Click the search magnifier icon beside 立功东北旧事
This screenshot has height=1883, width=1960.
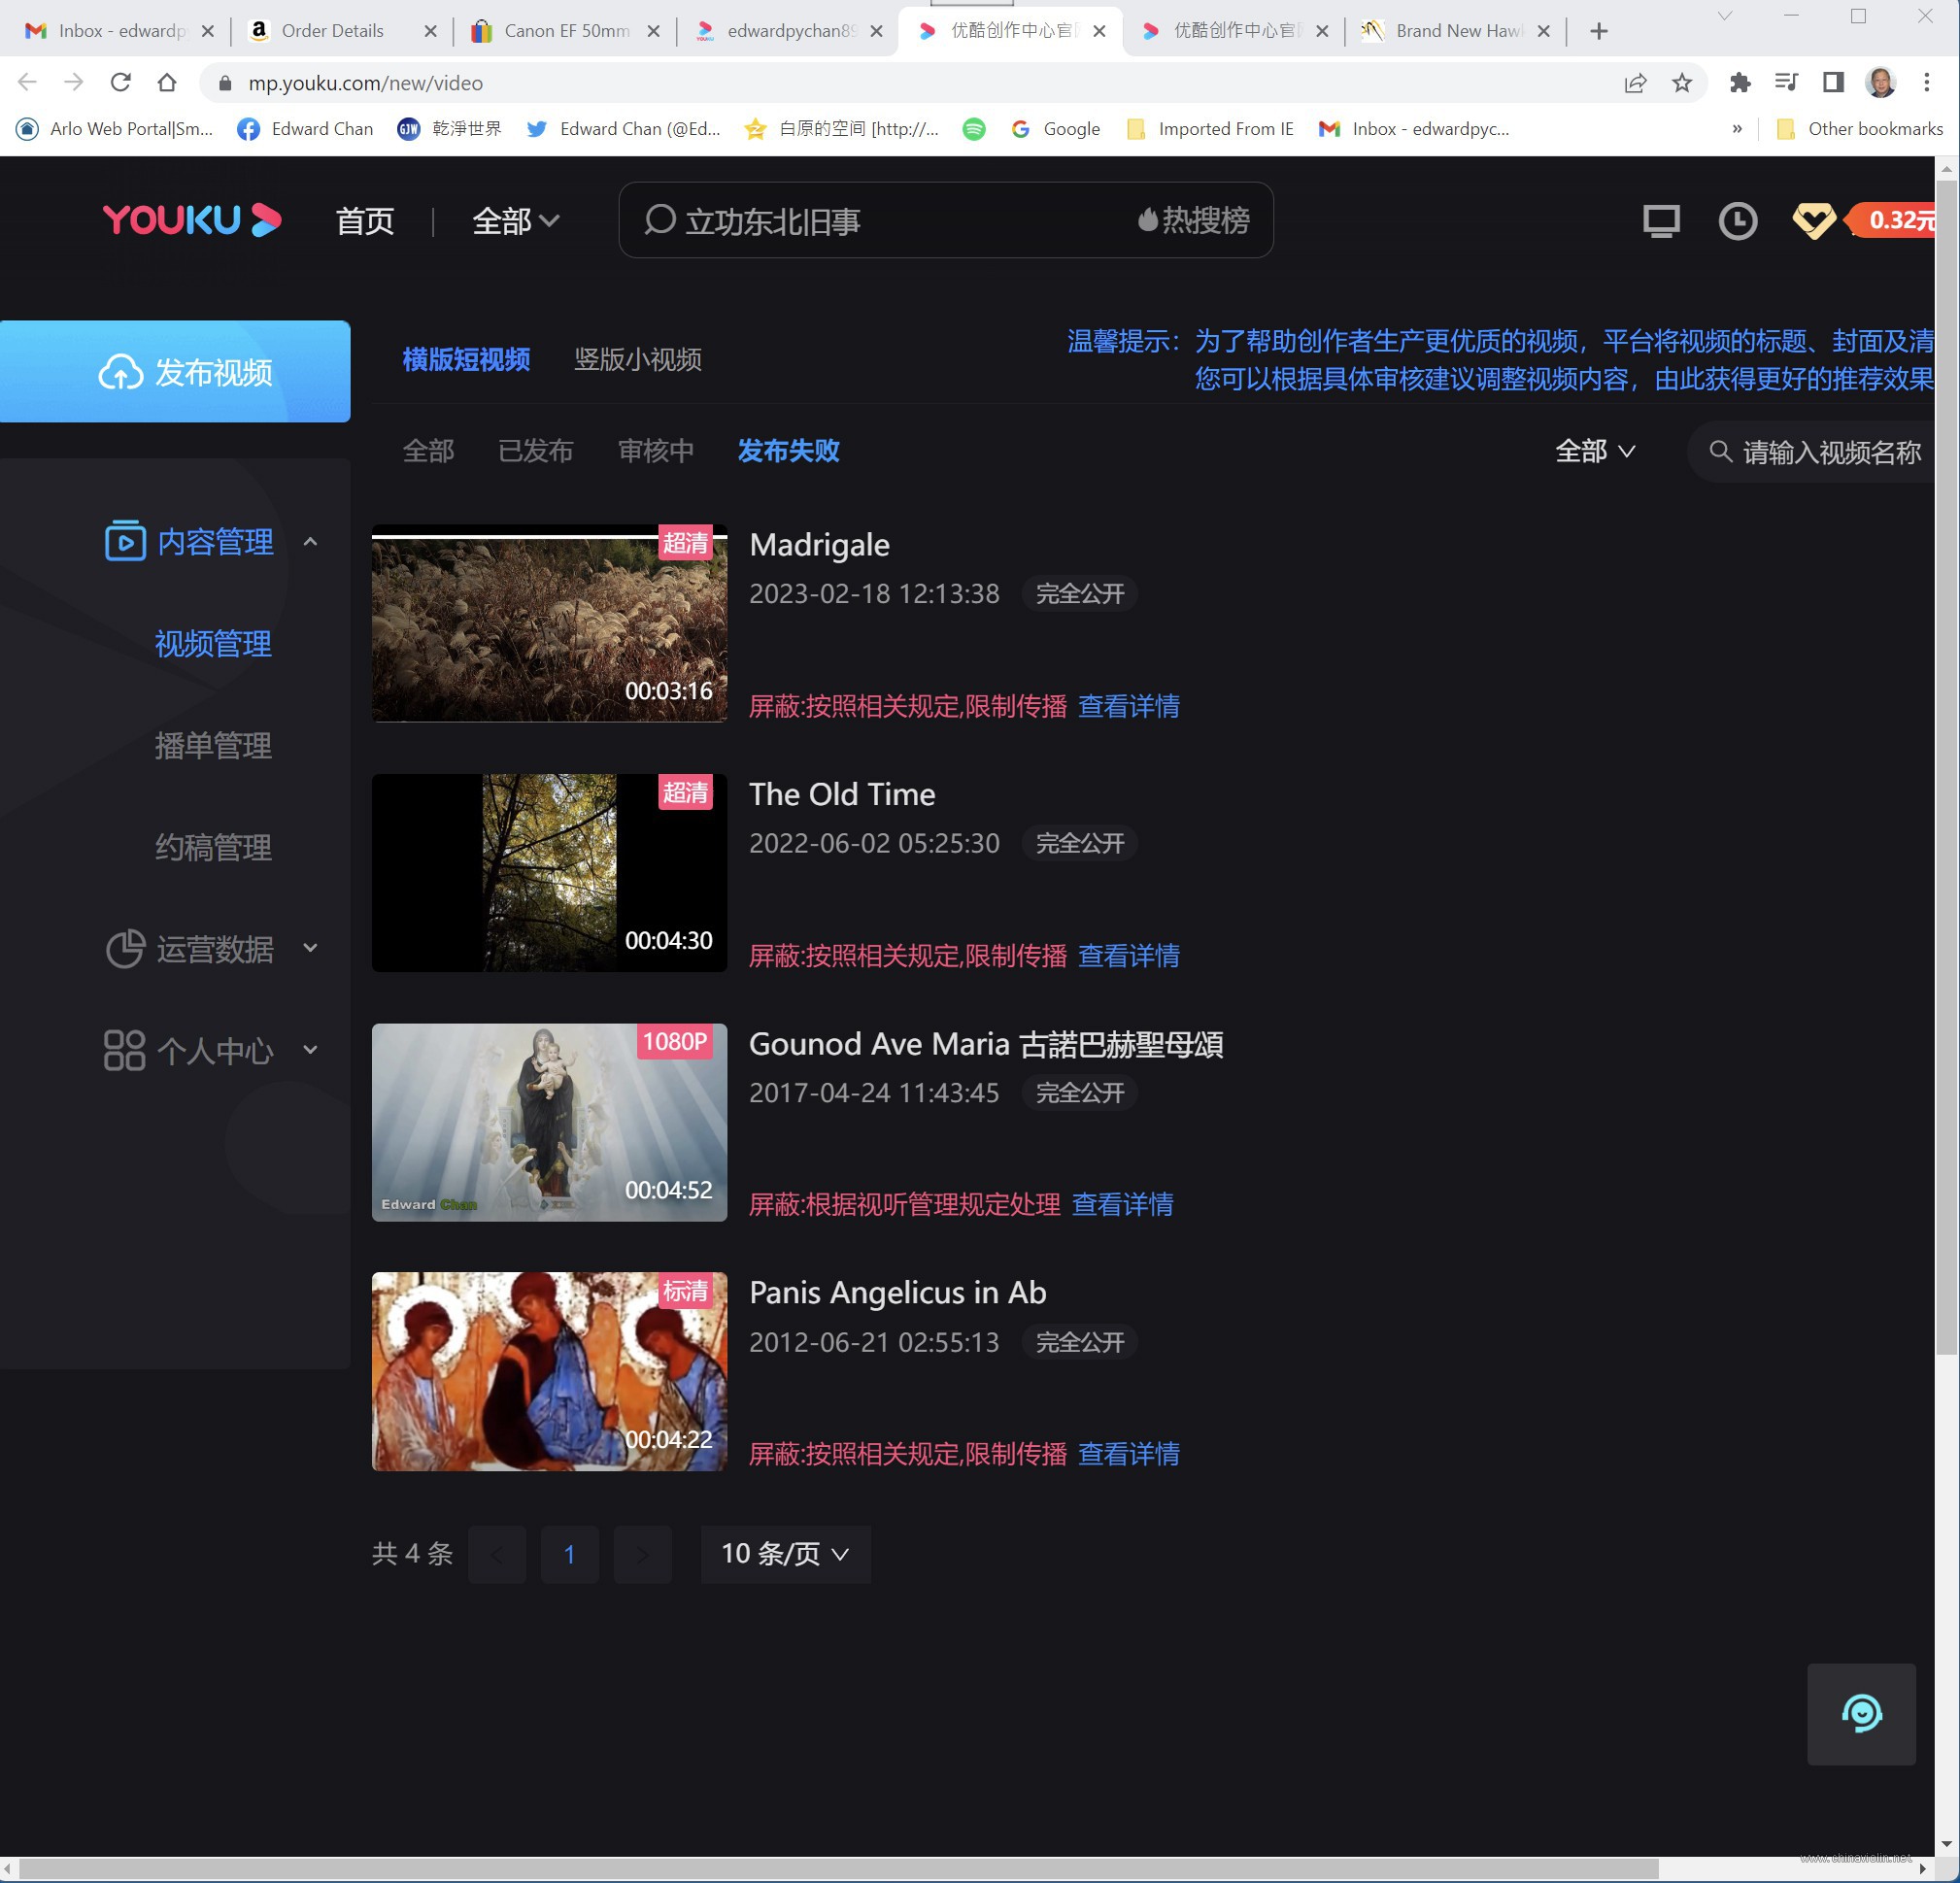pos(659,220)
